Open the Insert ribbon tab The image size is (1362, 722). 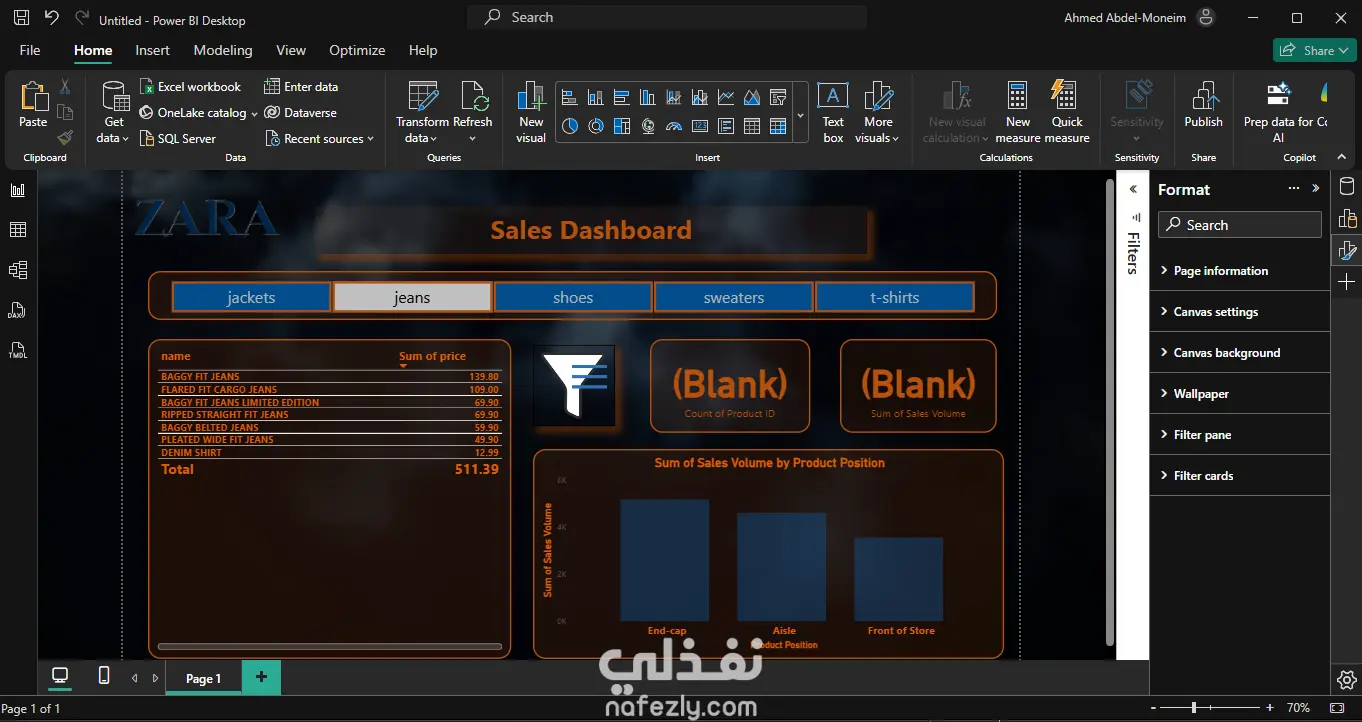[153, 50]
